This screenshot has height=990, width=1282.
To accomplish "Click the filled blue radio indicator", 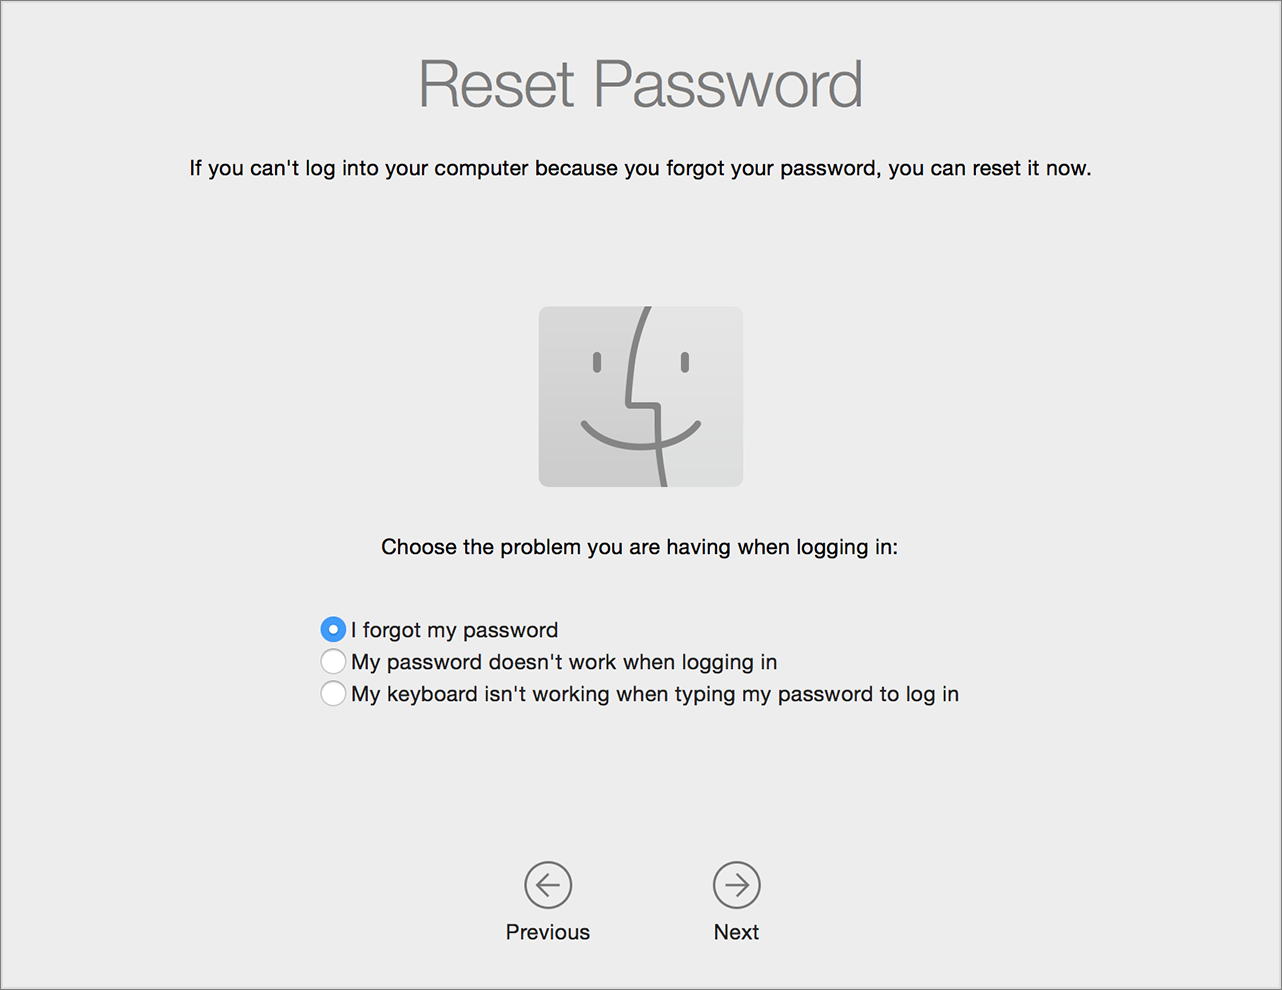I will (333, 629).
